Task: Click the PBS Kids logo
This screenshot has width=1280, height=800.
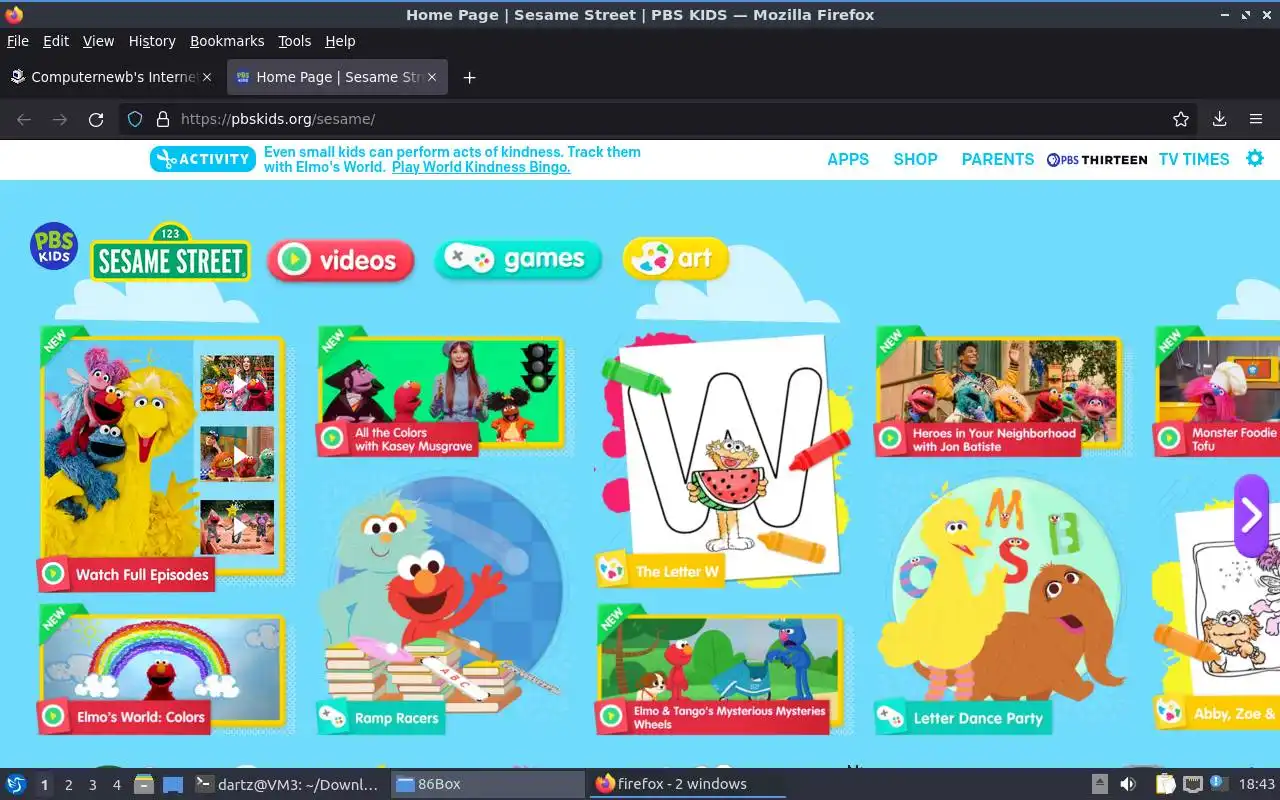Action: click(x=54, y=247)
